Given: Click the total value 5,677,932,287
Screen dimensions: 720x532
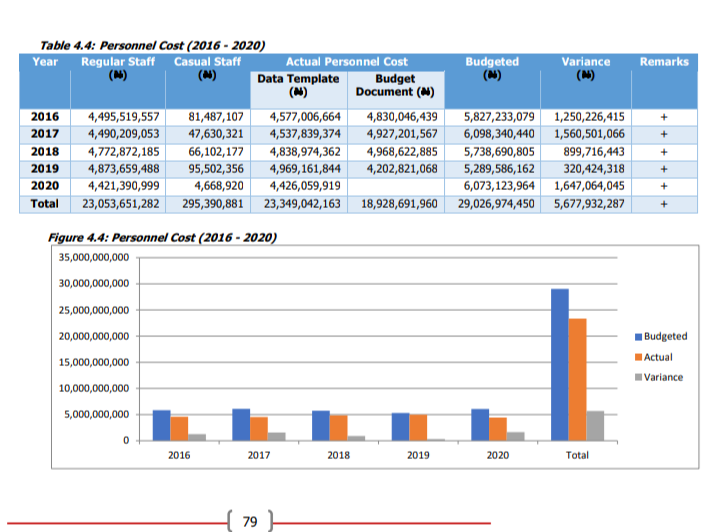Looking at the screenshot, I should (x=589, y=203).
